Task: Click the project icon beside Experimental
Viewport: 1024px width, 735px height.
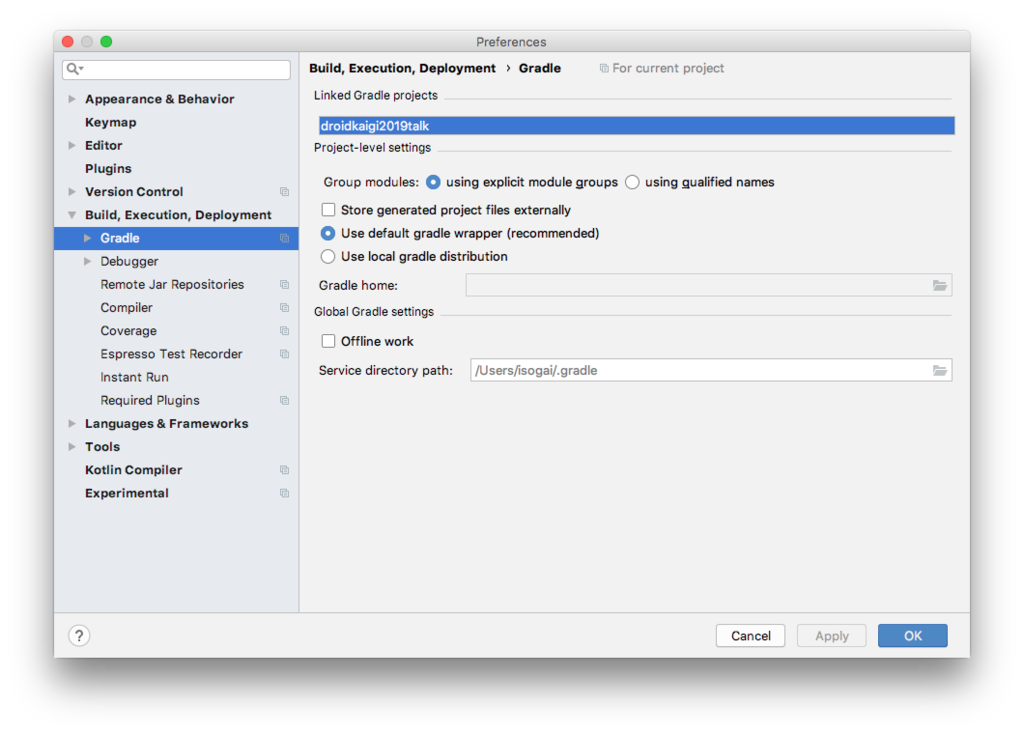Action: coord(284,493)
